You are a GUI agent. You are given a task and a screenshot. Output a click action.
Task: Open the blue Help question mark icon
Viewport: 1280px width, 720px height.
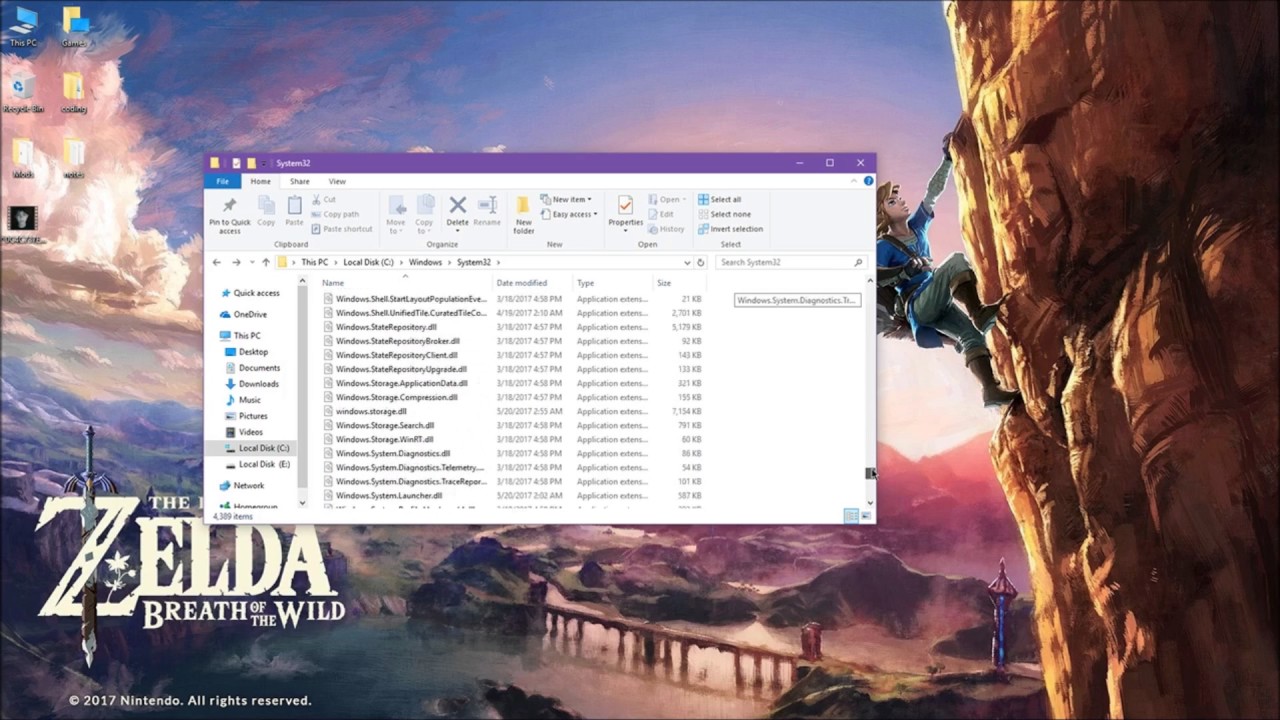pos(868,181)
